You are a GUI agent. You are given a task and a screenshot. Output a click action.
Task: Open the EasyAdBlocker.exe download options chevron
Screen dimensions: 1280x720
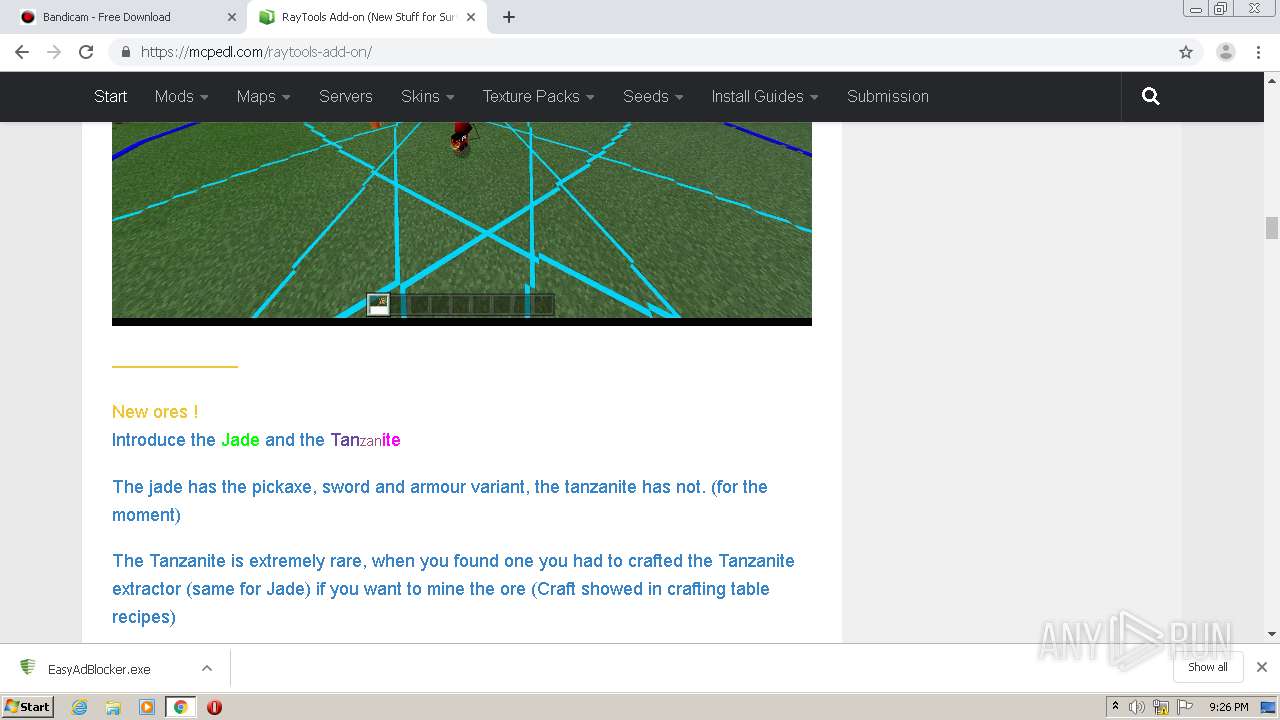[206, 668]
